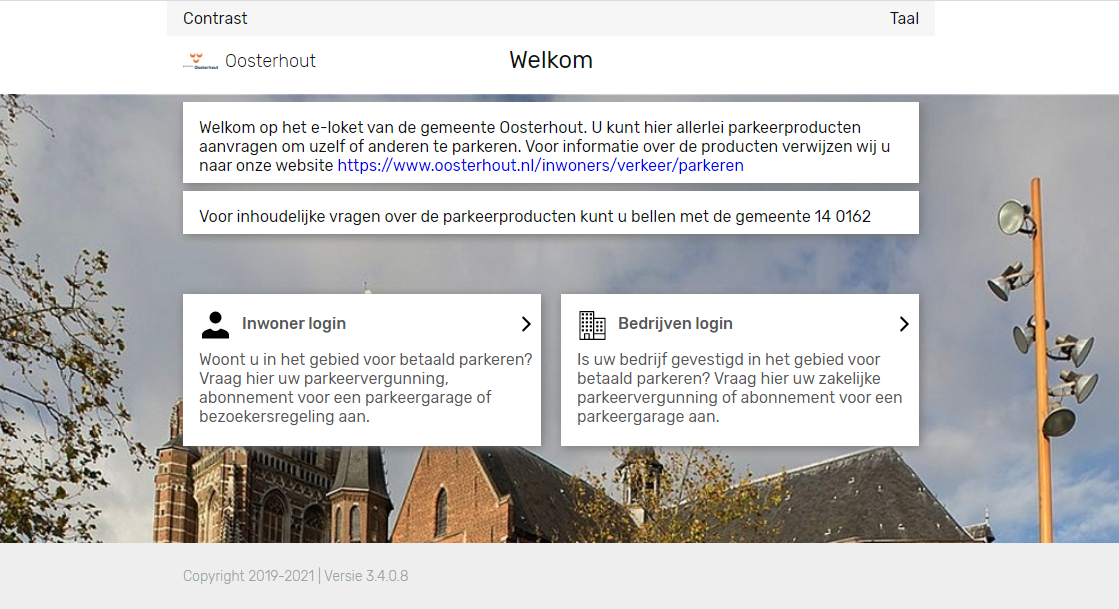Click the Bedrijven login description text
The height and width of the screenshot is (609, 1119).
click(740, 388)
